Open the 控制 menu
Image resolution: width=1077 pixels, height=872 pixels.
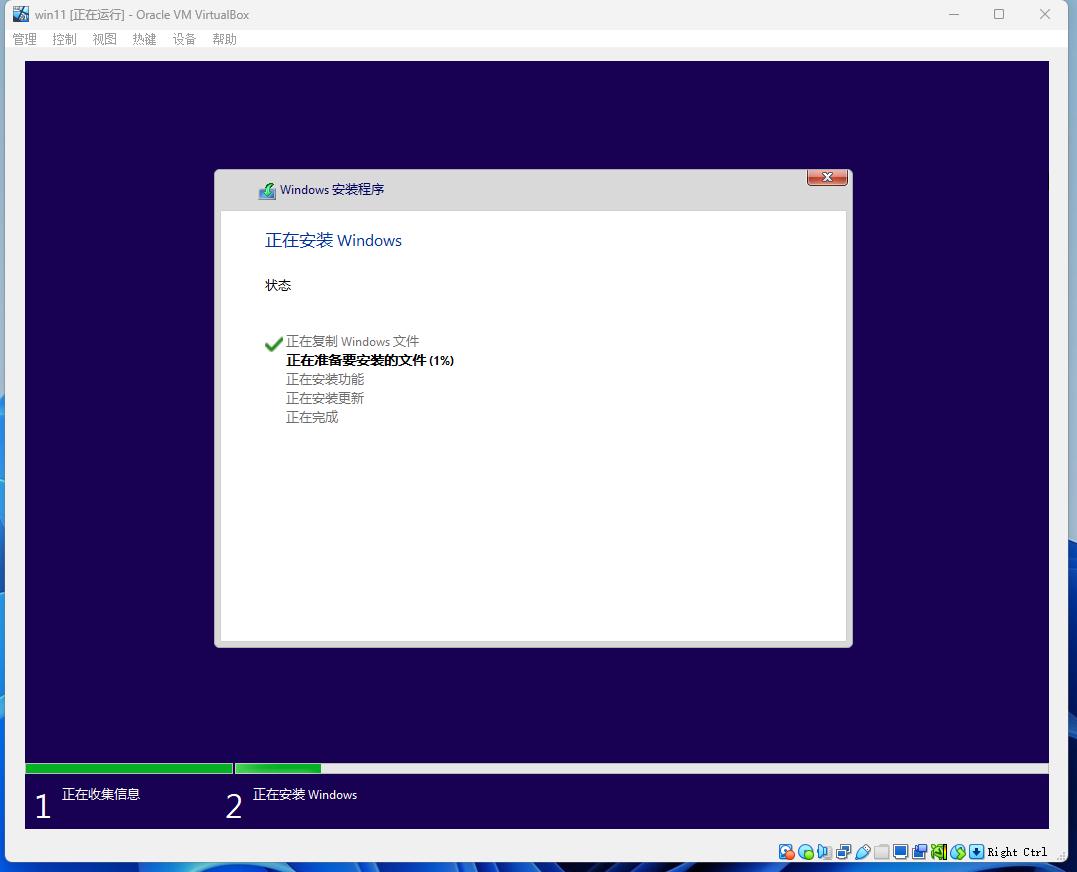(x=65, y=39)
